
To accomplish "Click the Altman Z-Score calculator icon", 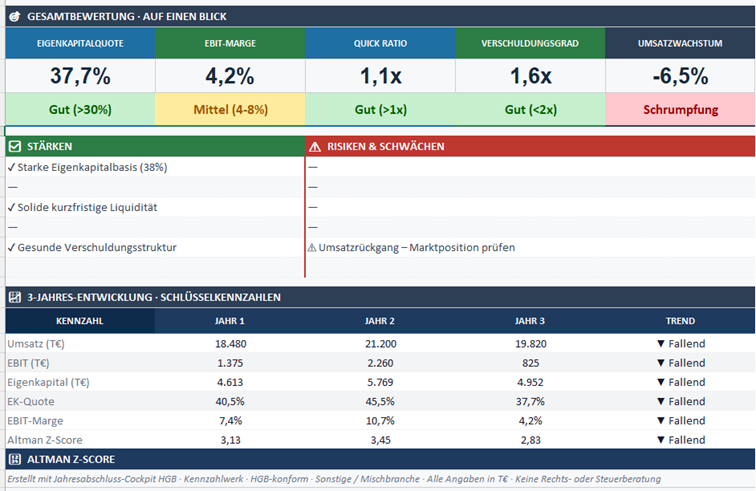I will (15, 459).
